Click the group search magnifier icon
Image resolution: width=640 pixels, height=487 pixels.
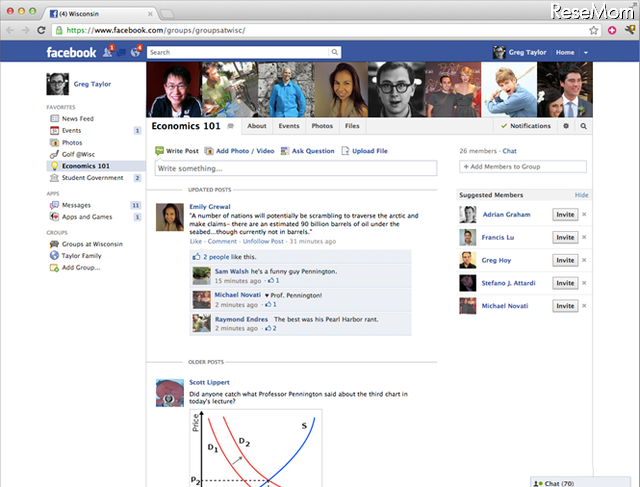tap(583, 127)
